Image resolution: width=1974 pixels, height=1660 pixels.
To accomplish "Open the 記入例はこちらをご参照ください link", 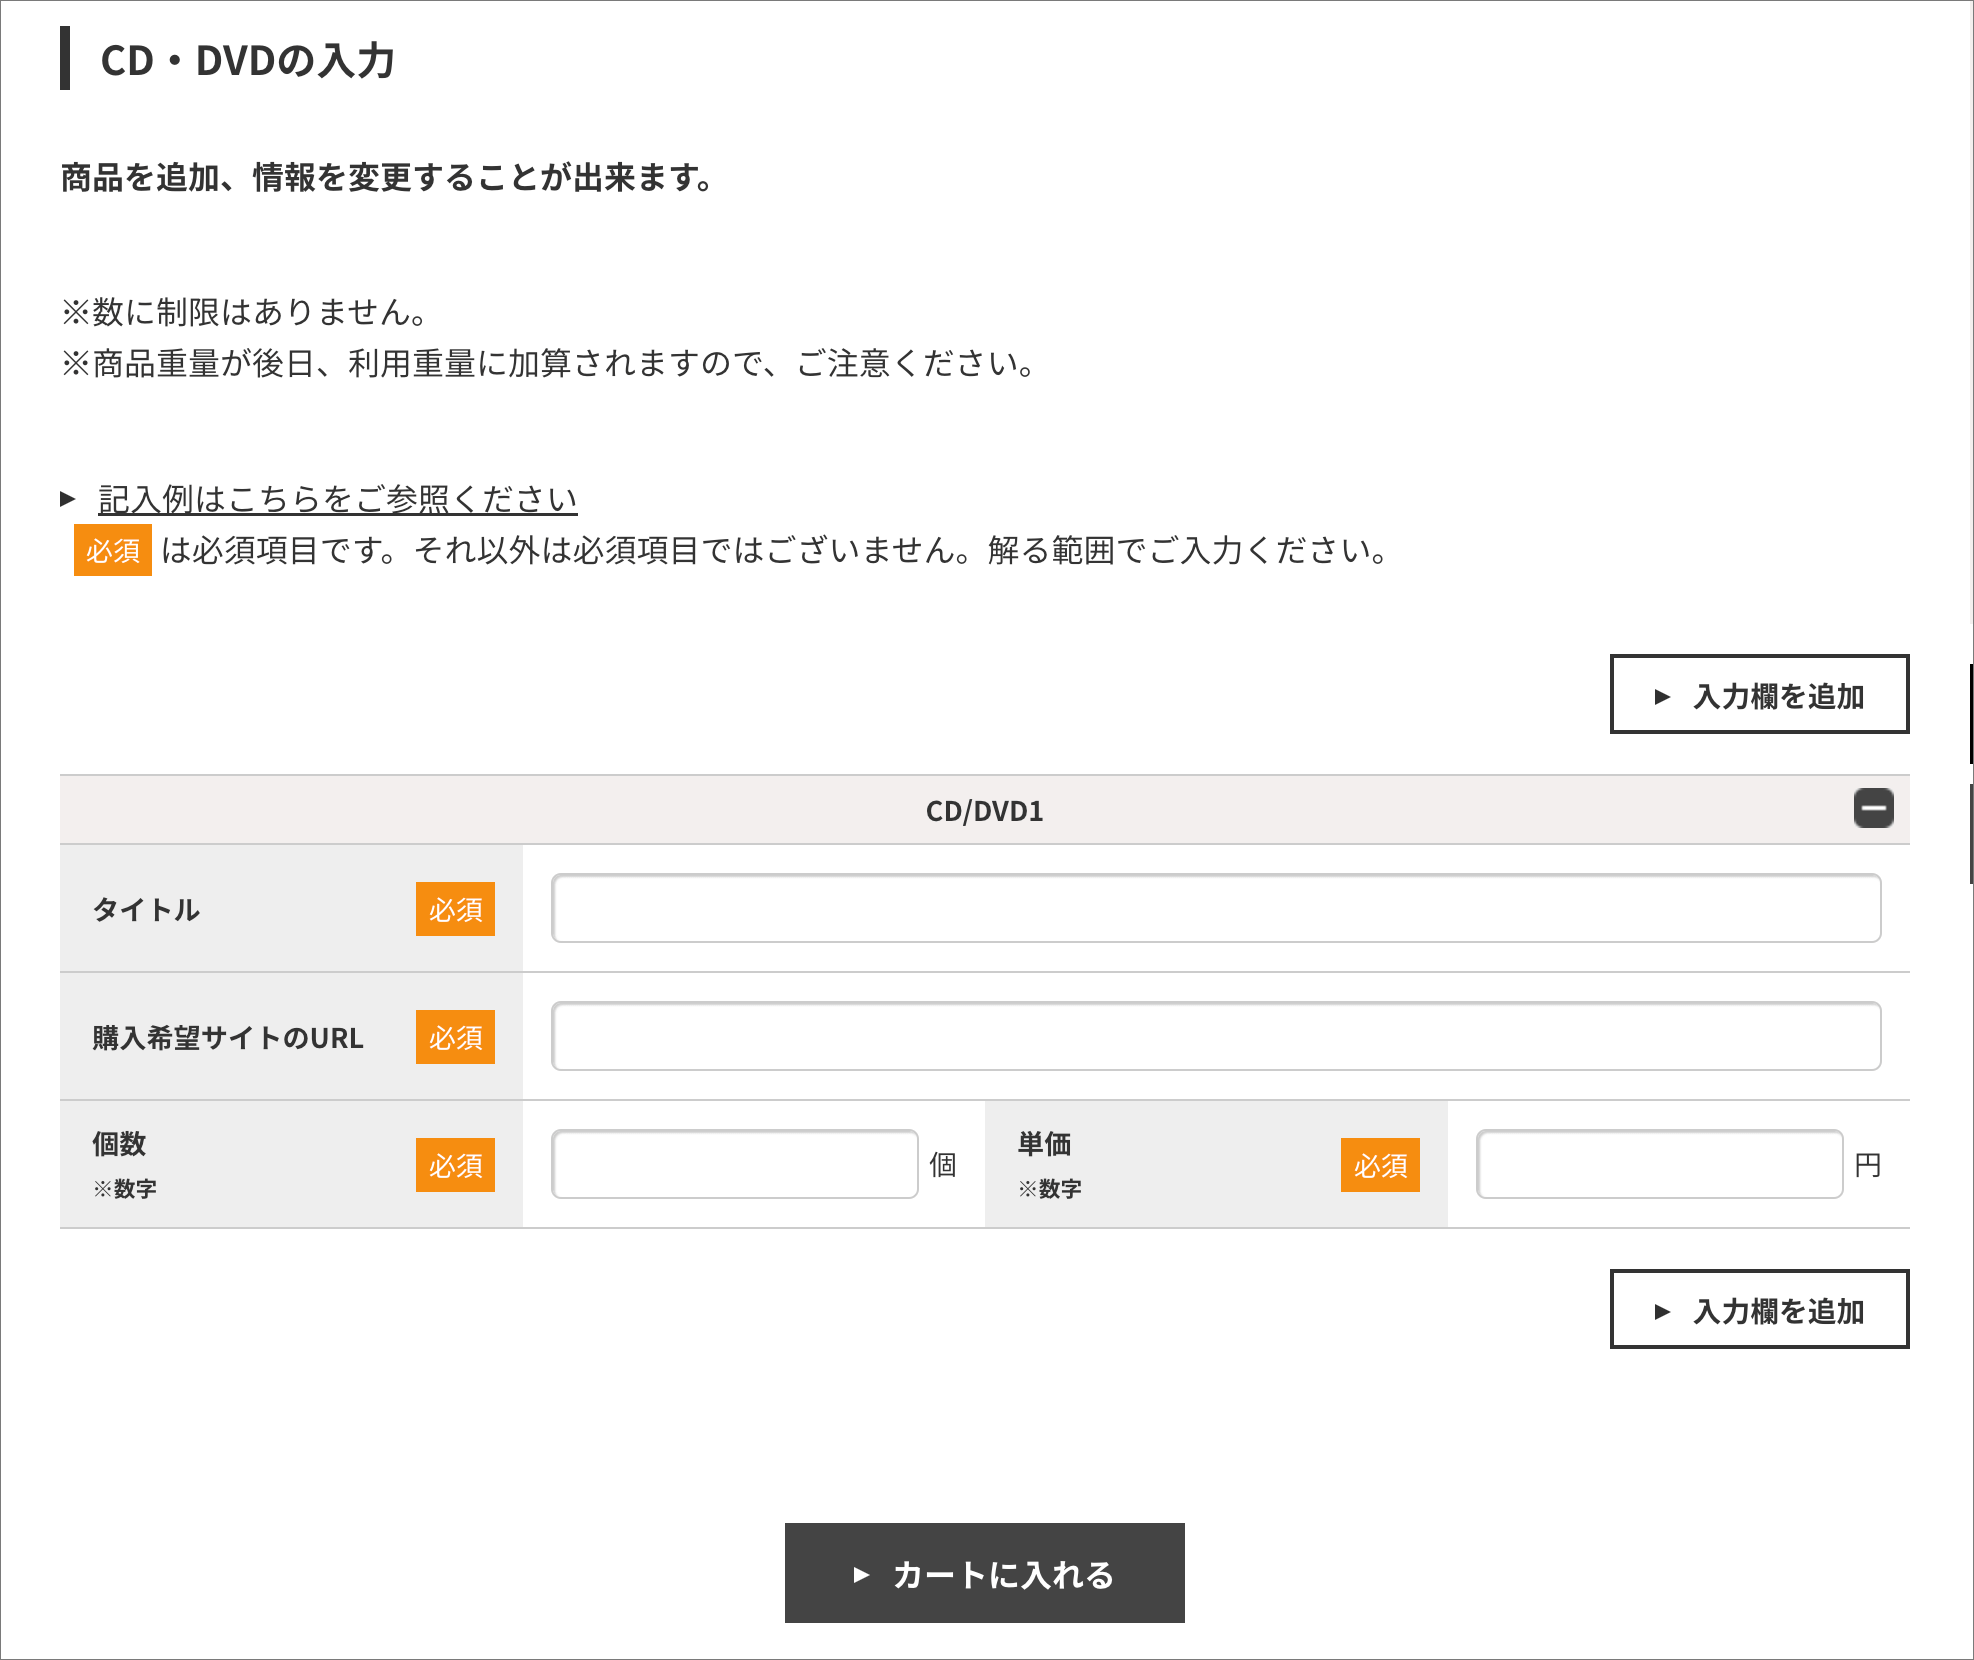I will (337, 498).
